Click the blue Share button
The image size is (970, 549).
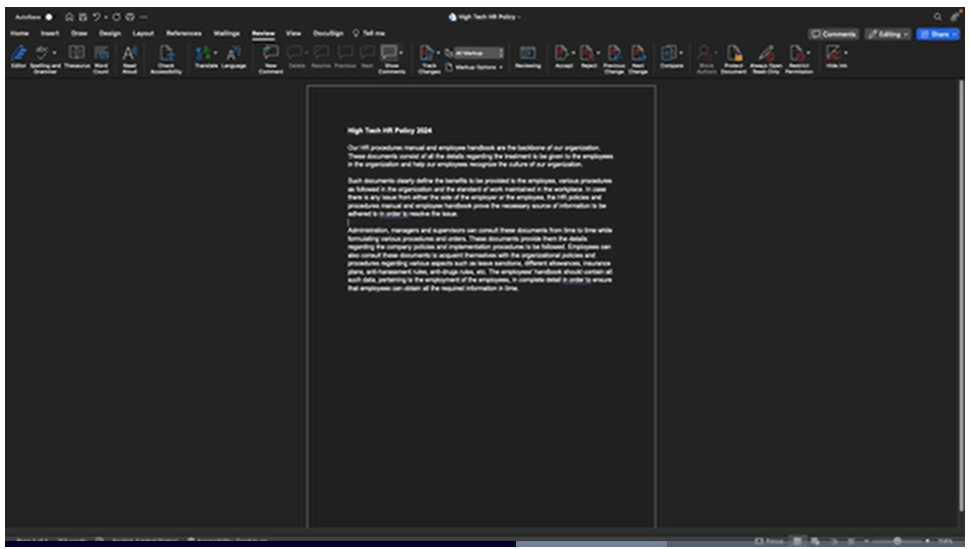938,34
